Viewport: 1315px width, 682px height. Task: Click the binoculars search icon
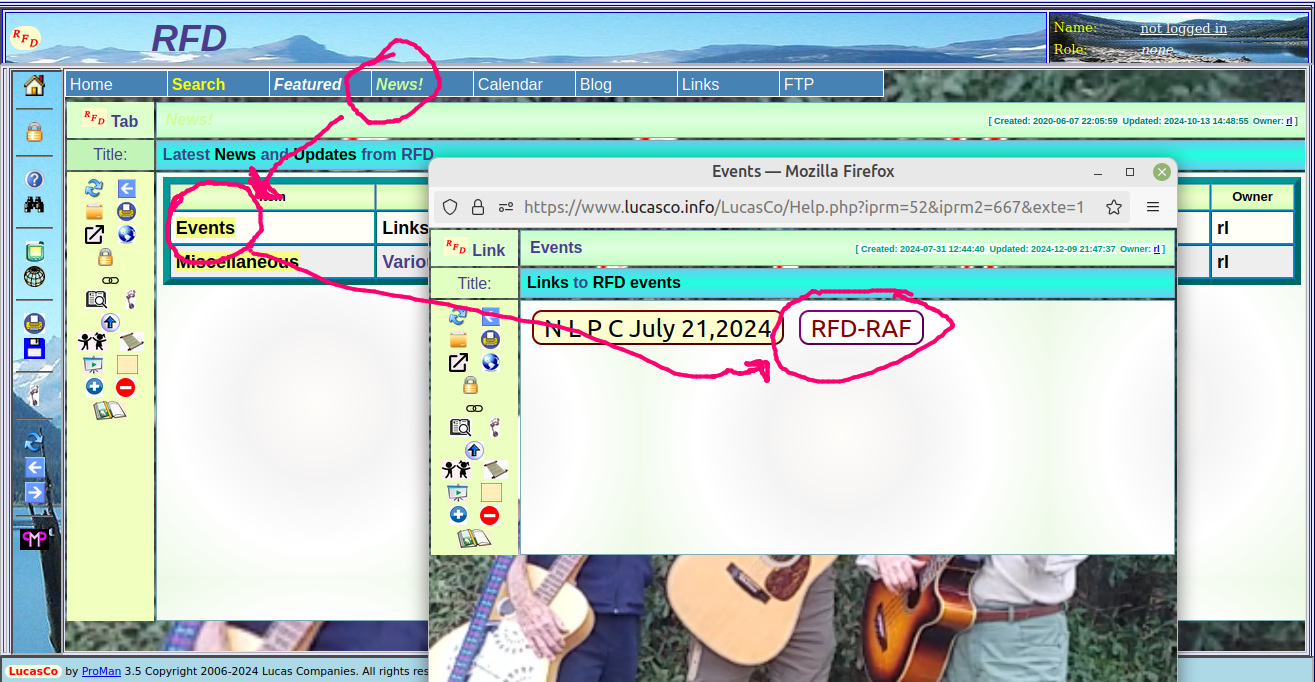(x=34, y=205)
